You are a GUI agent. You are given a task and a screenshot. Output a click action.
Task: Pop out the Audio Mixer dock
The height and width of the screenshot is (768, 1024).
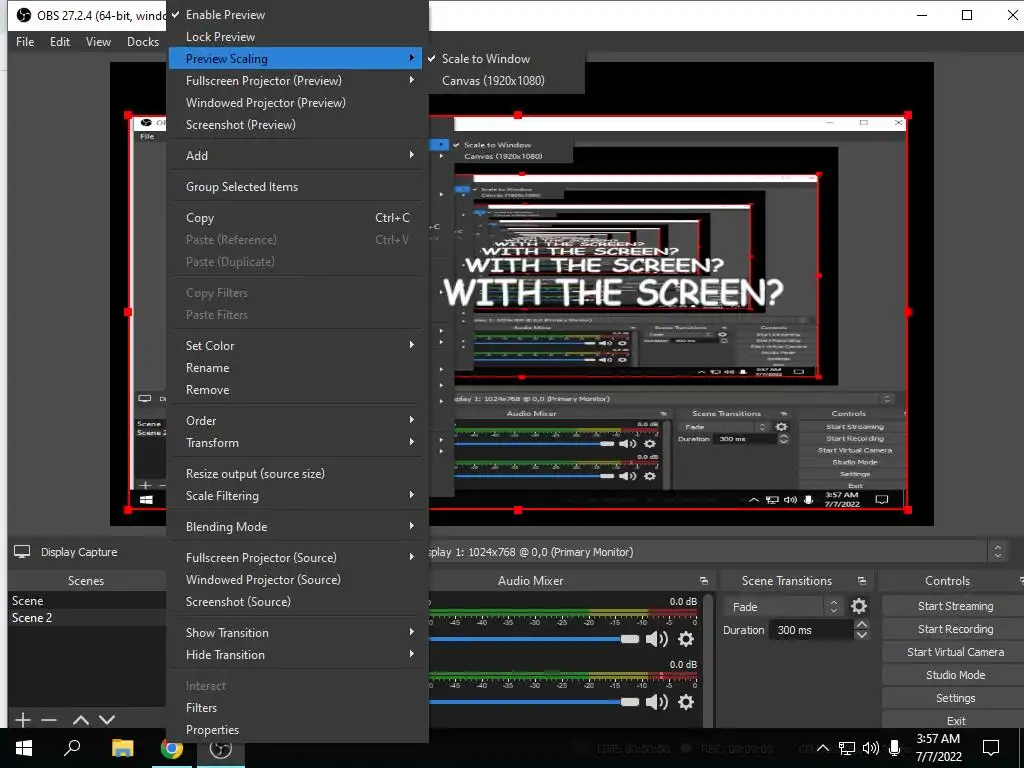703,581
